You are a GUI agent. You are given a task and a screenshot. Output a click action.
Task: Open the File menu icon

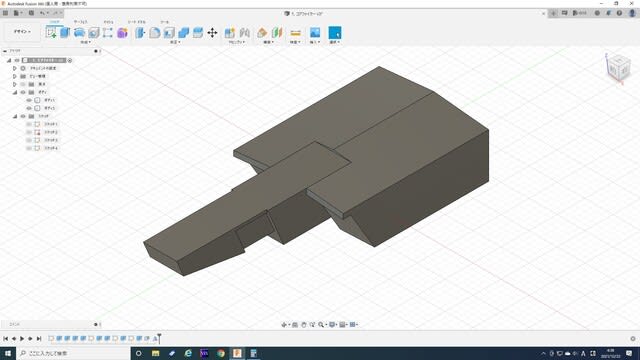[x=17, y=13]
